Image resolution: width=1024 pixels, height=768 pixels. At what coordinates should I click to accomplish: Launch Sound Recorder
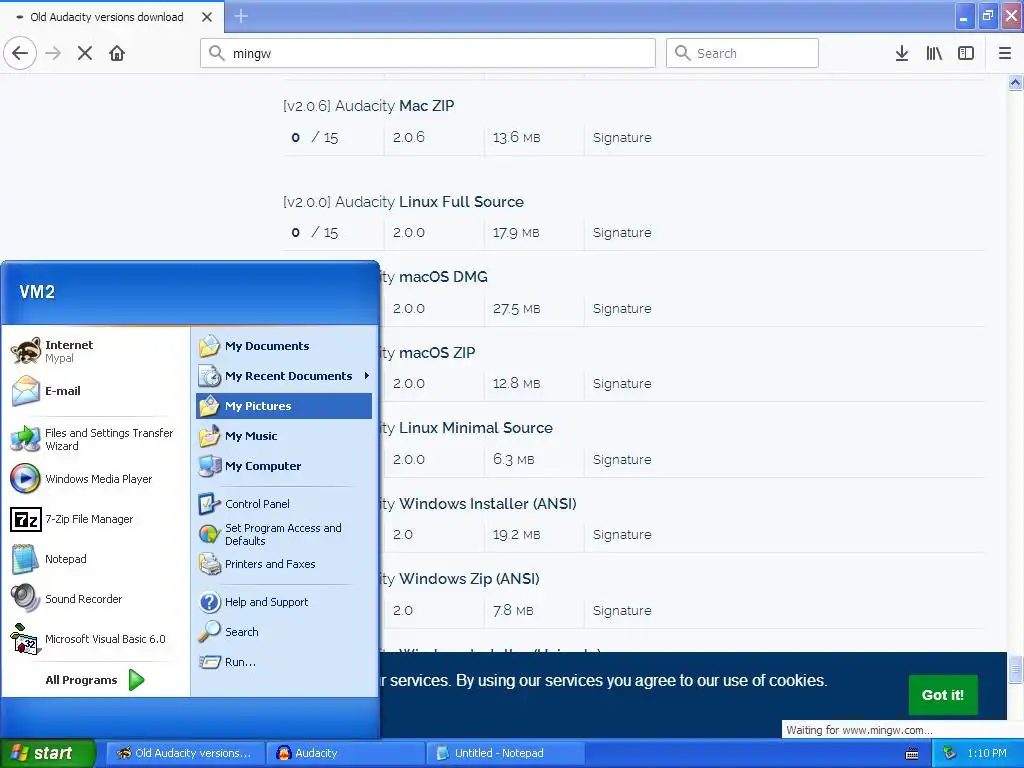click(96, 599)
